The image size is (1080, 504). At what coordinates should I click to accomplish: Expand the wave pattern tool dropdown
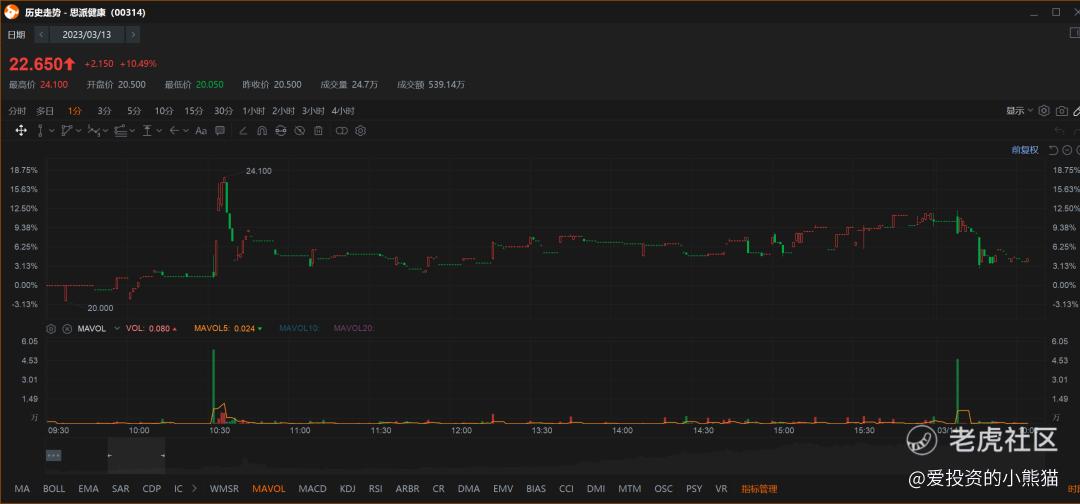[105, 131]
